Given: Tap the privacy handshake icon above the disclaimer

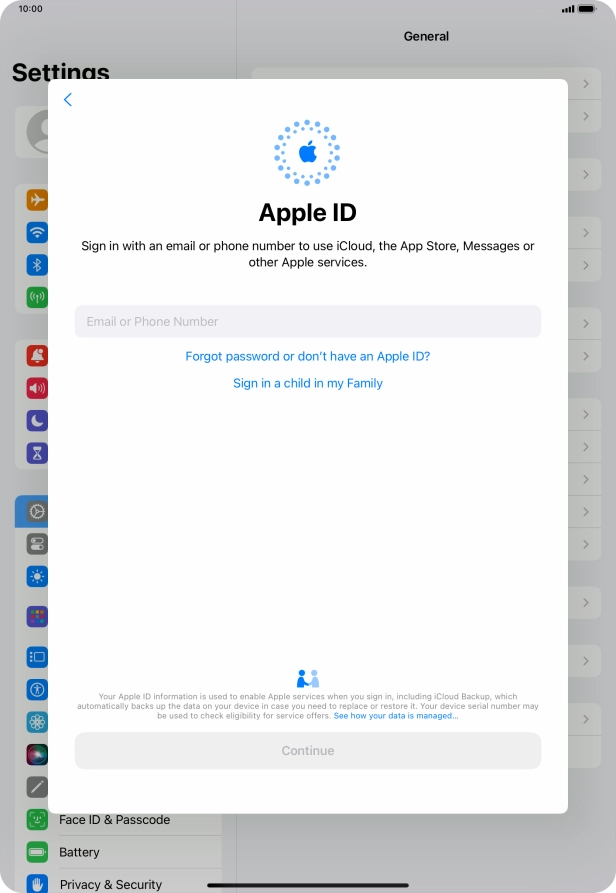Looking at the screenshot, I should (307, 678).
